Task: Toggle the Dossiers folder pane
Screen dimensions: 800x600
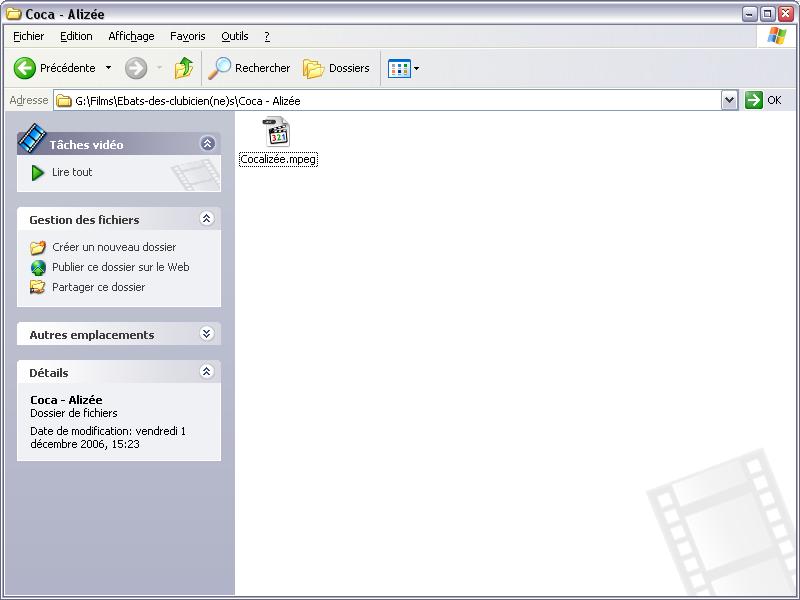Action: pyautogui.click(x=336, y=68)
